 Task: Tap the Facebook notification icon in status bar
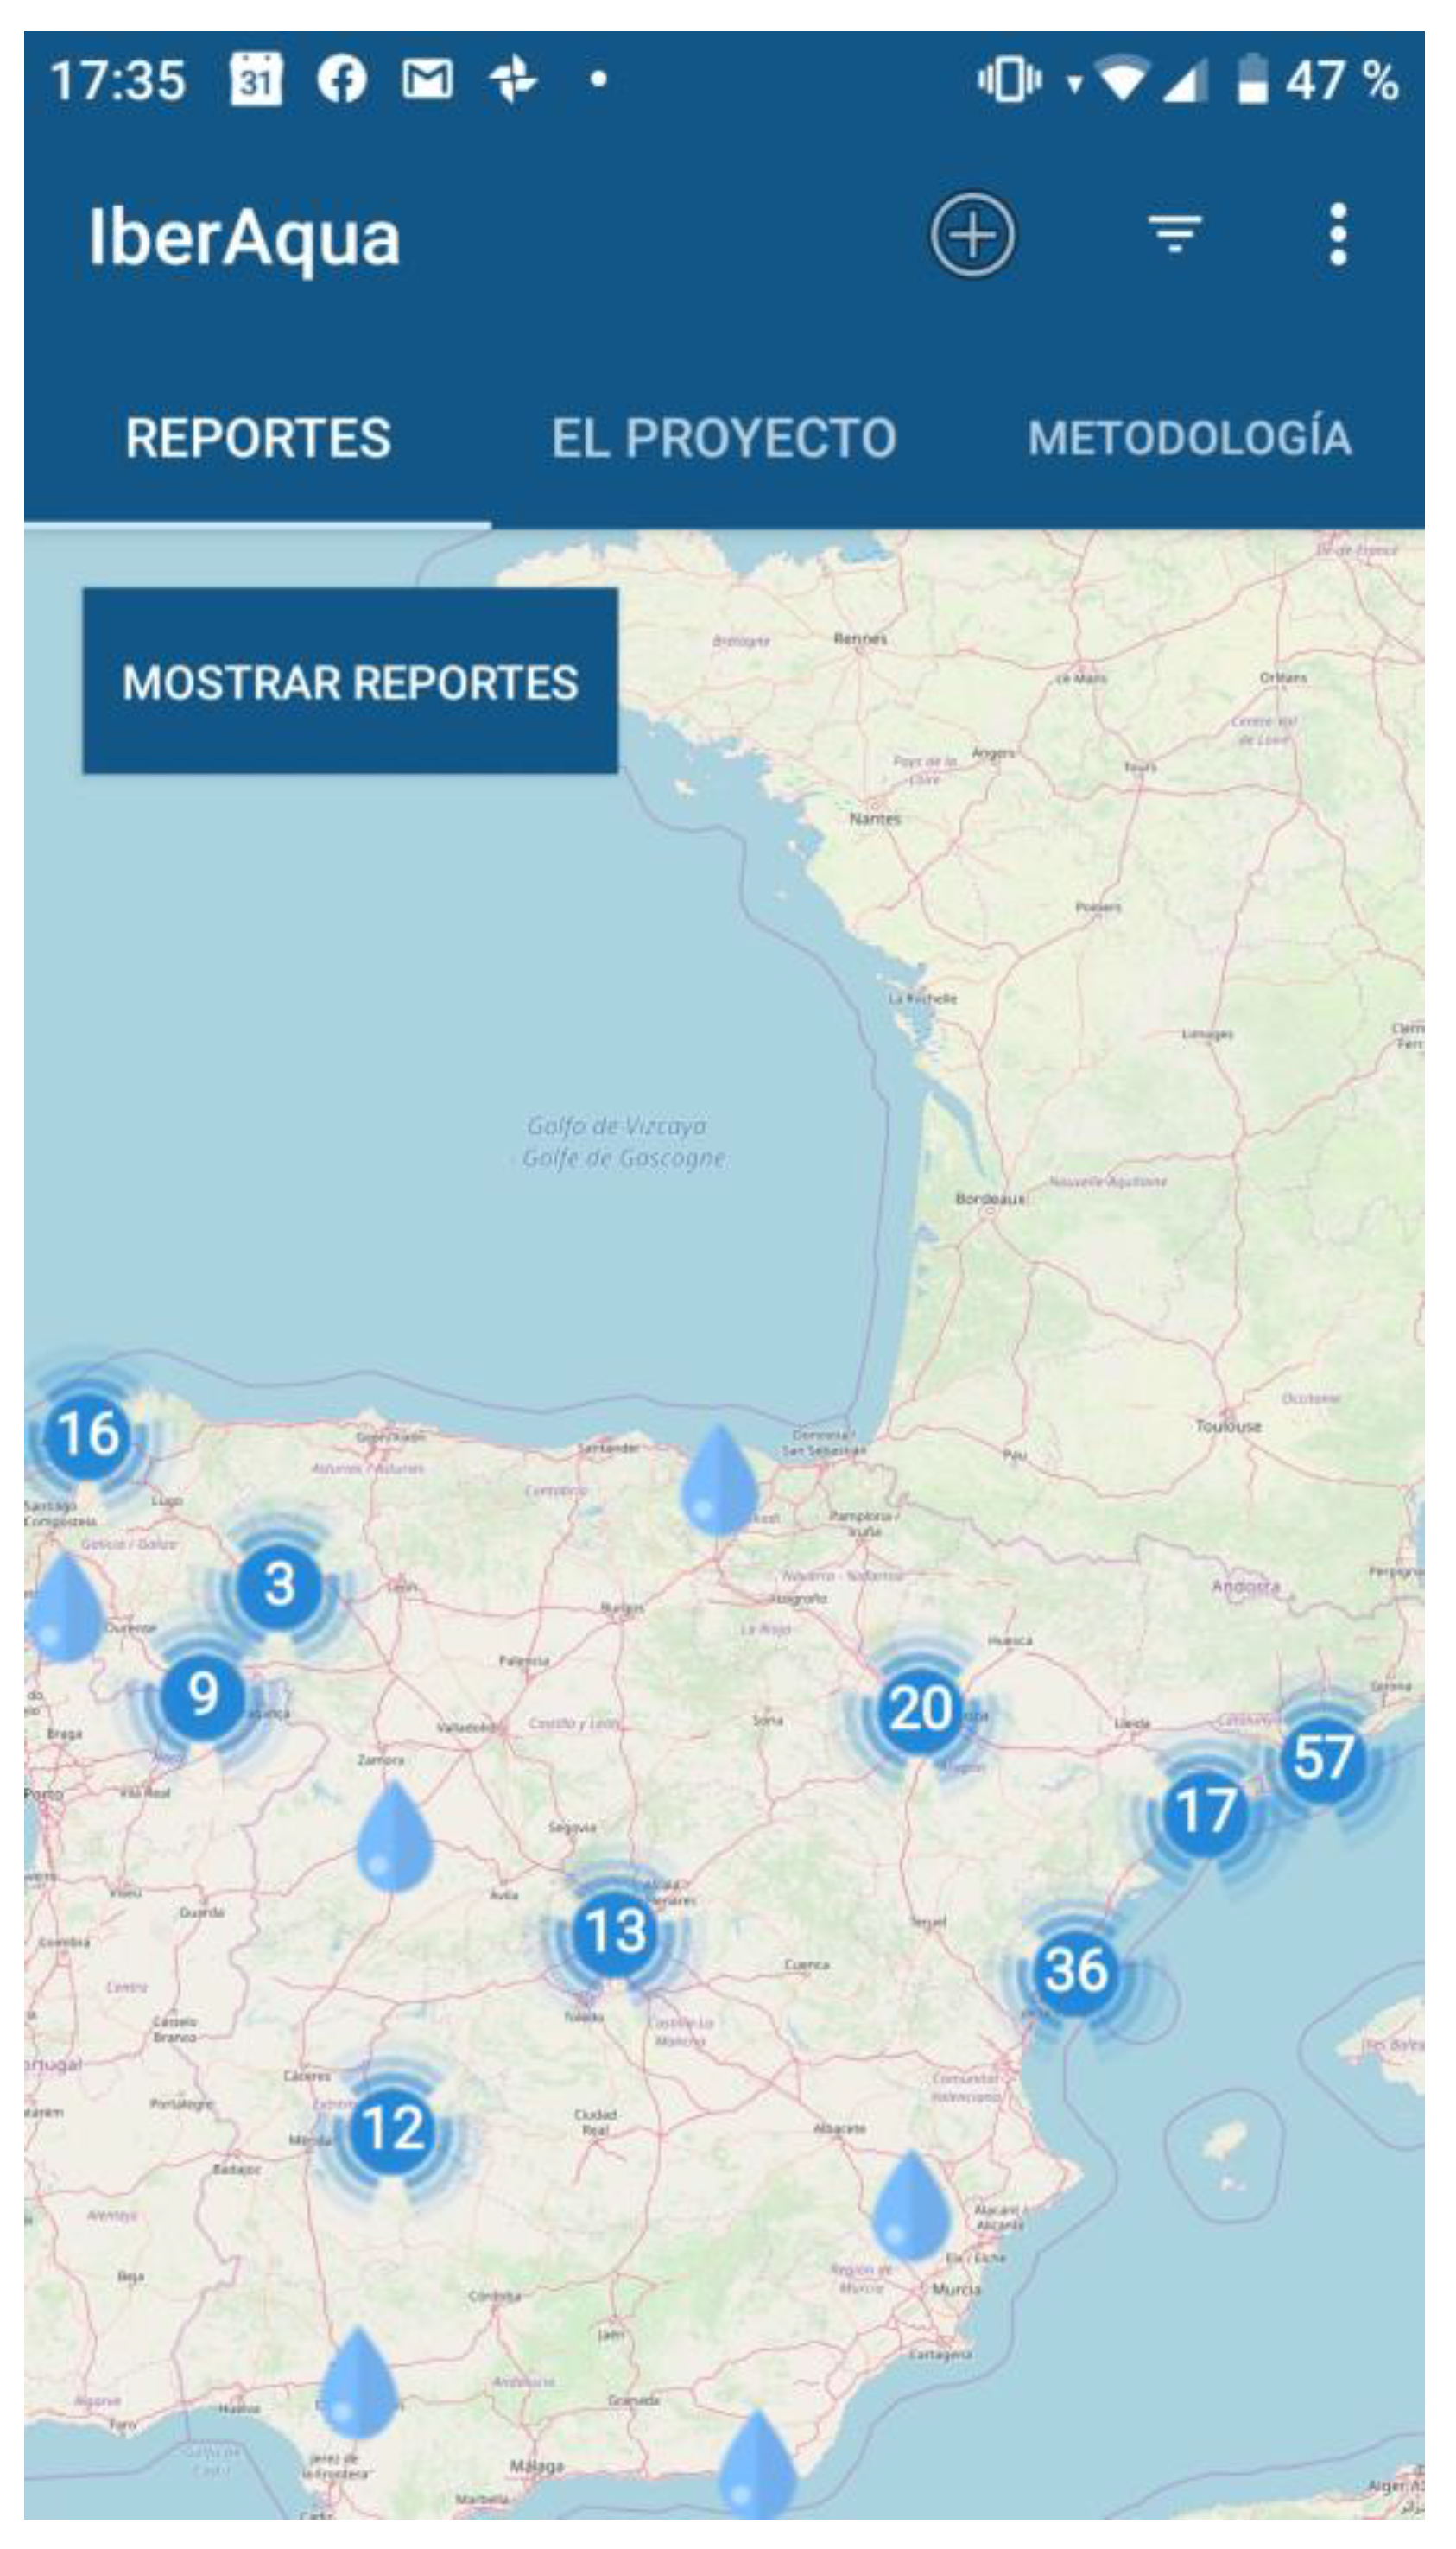(342, 79)
